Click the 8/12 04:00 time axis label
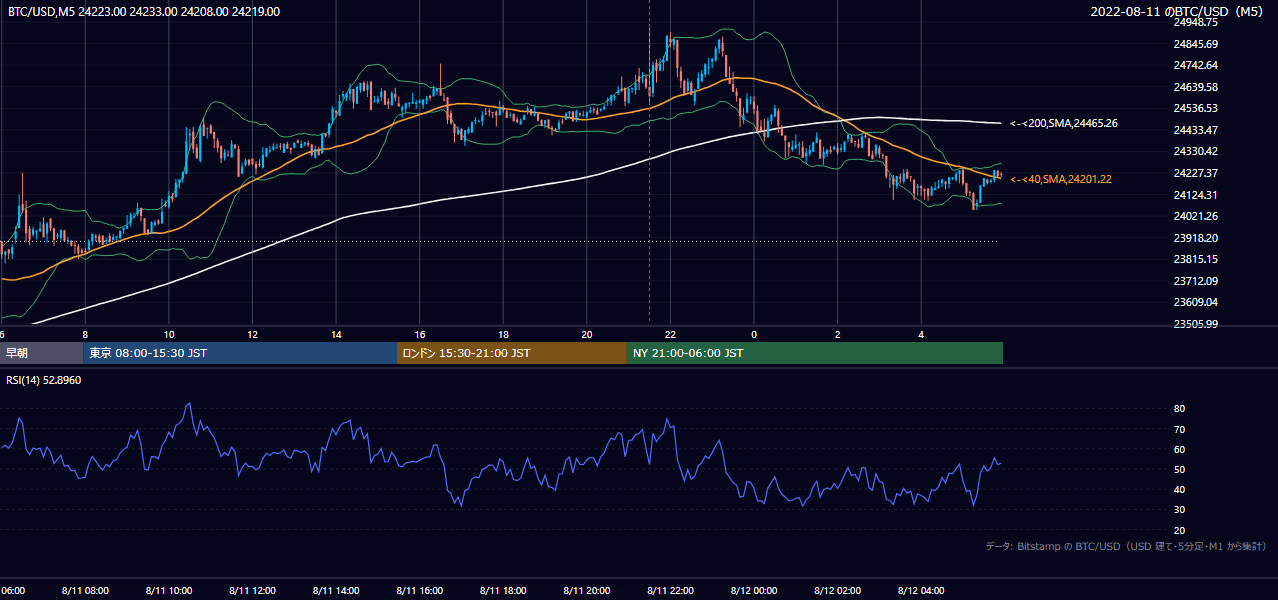The image size is (1278, 600). (x=922, y=591)
